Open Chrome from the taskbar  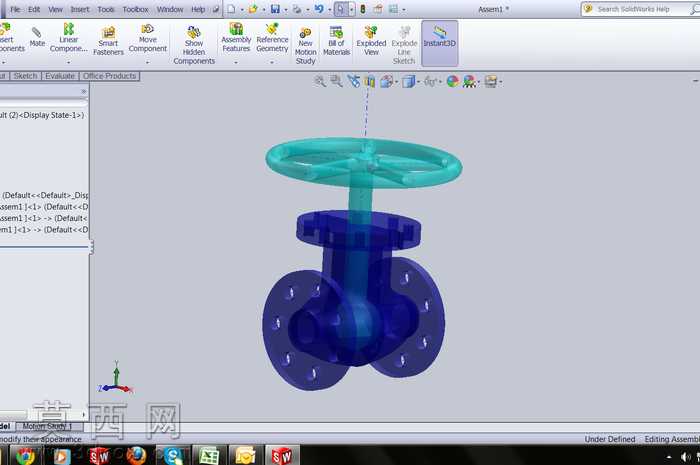(25, 456)
